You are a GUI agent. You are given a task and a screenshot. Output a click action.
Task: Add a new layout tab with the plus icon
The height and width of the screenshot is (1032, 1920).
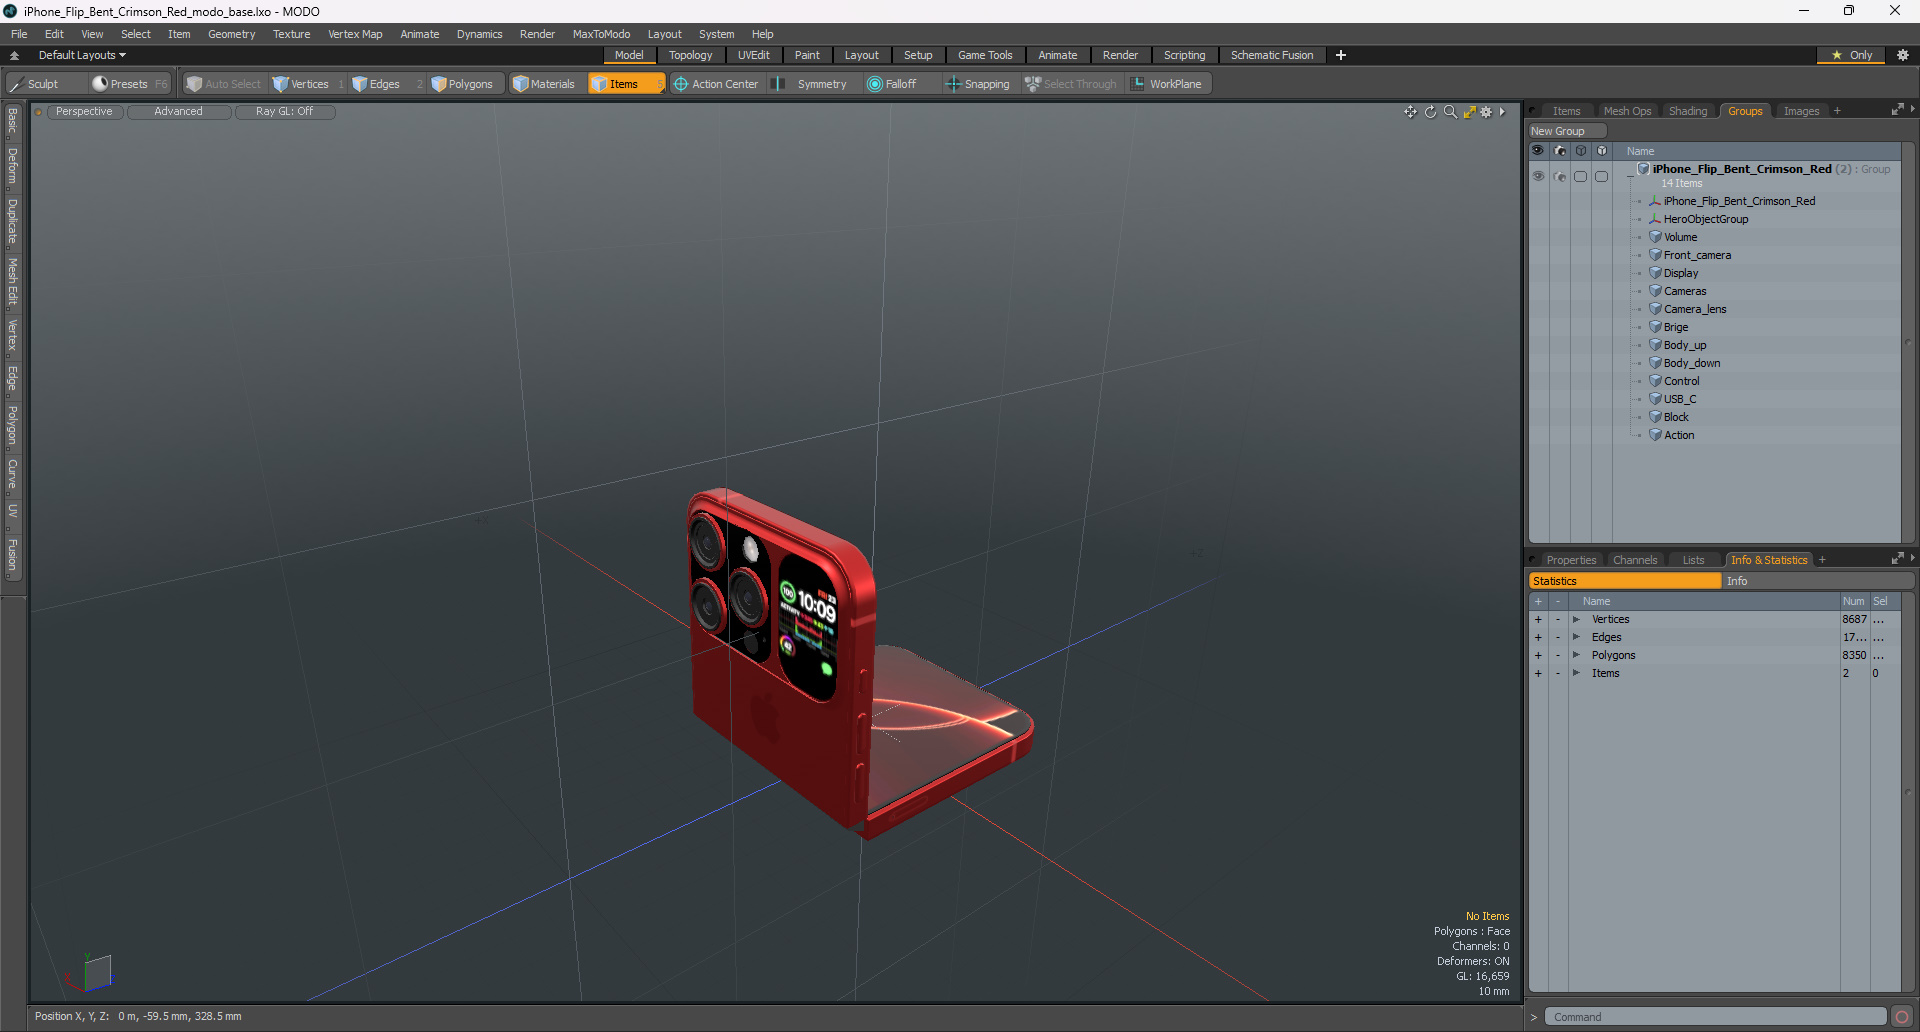1341,55
